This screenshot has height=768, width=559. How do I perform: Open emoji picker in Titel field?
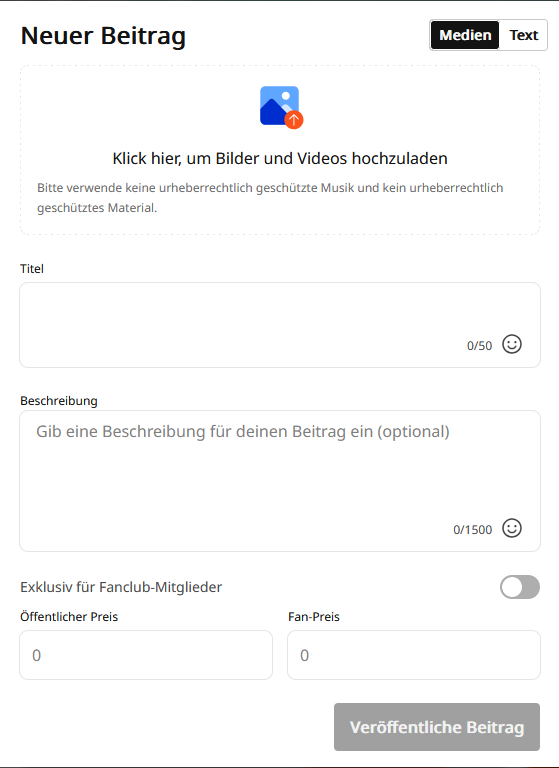click(x=511, y=344)
